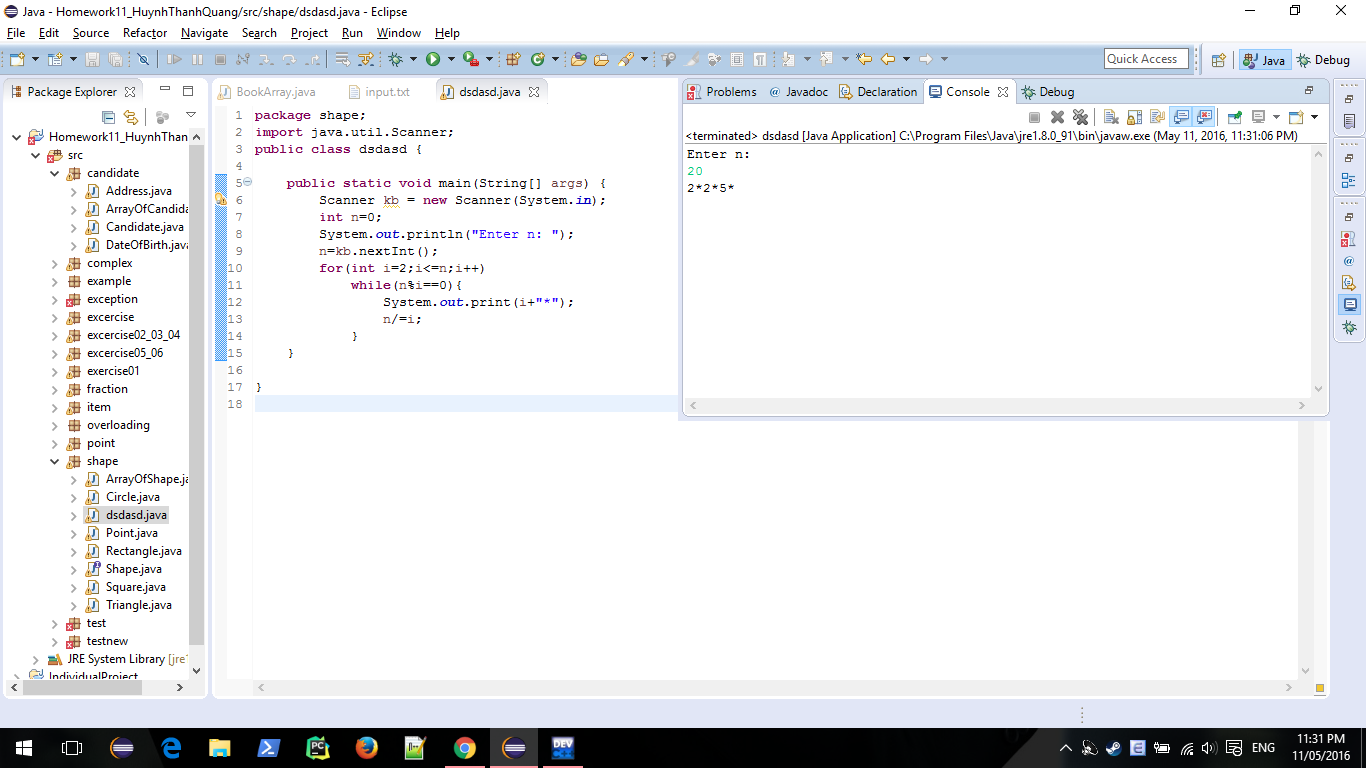The width and height of the screenshot is (1366, 768).
Task: Click the Debug bug icon in the right trim bar
Action: (x=1349, y=327)
